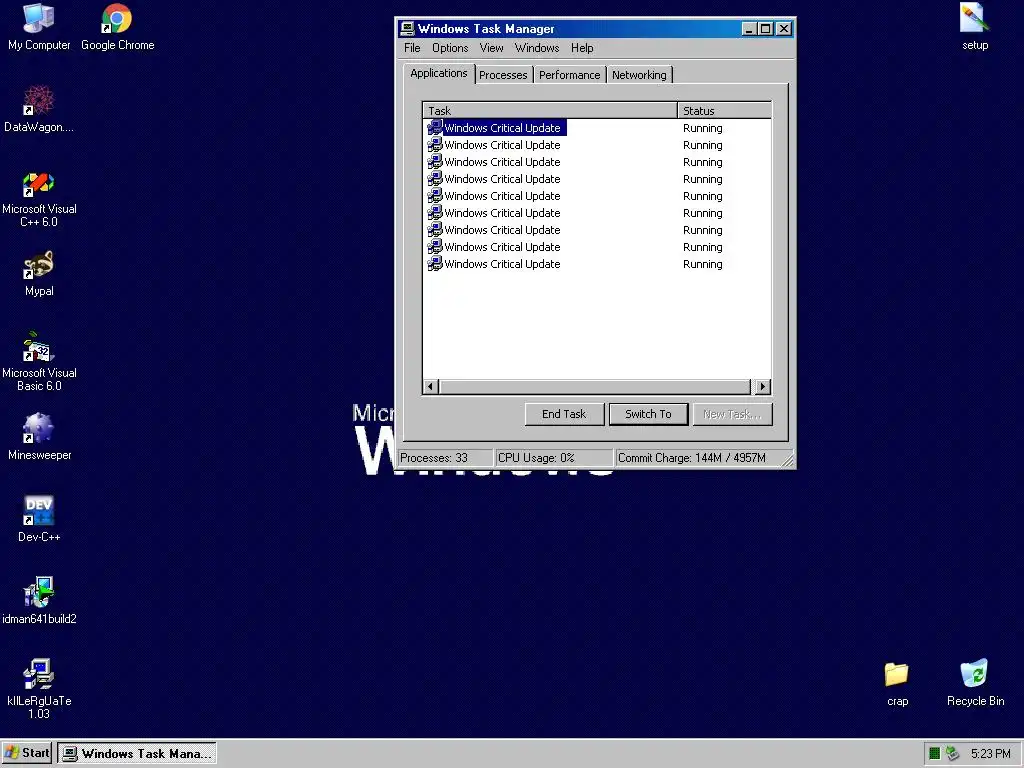This screenshot has height=768, width=1024.
Task: Click the New Task... button
Action: tap(732, 414)
